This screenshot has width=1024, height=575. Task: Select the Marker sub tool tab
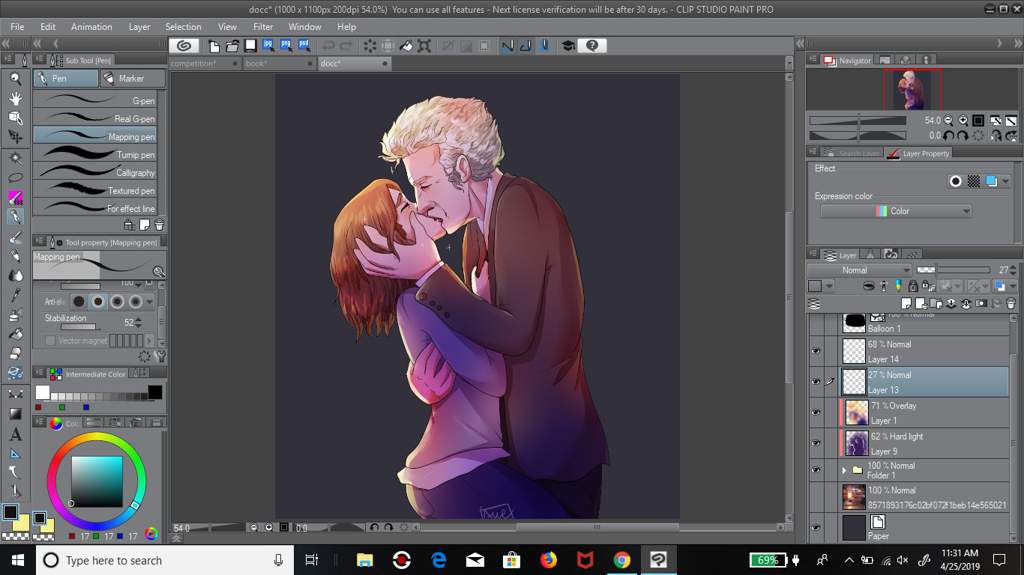click(133, 78)
